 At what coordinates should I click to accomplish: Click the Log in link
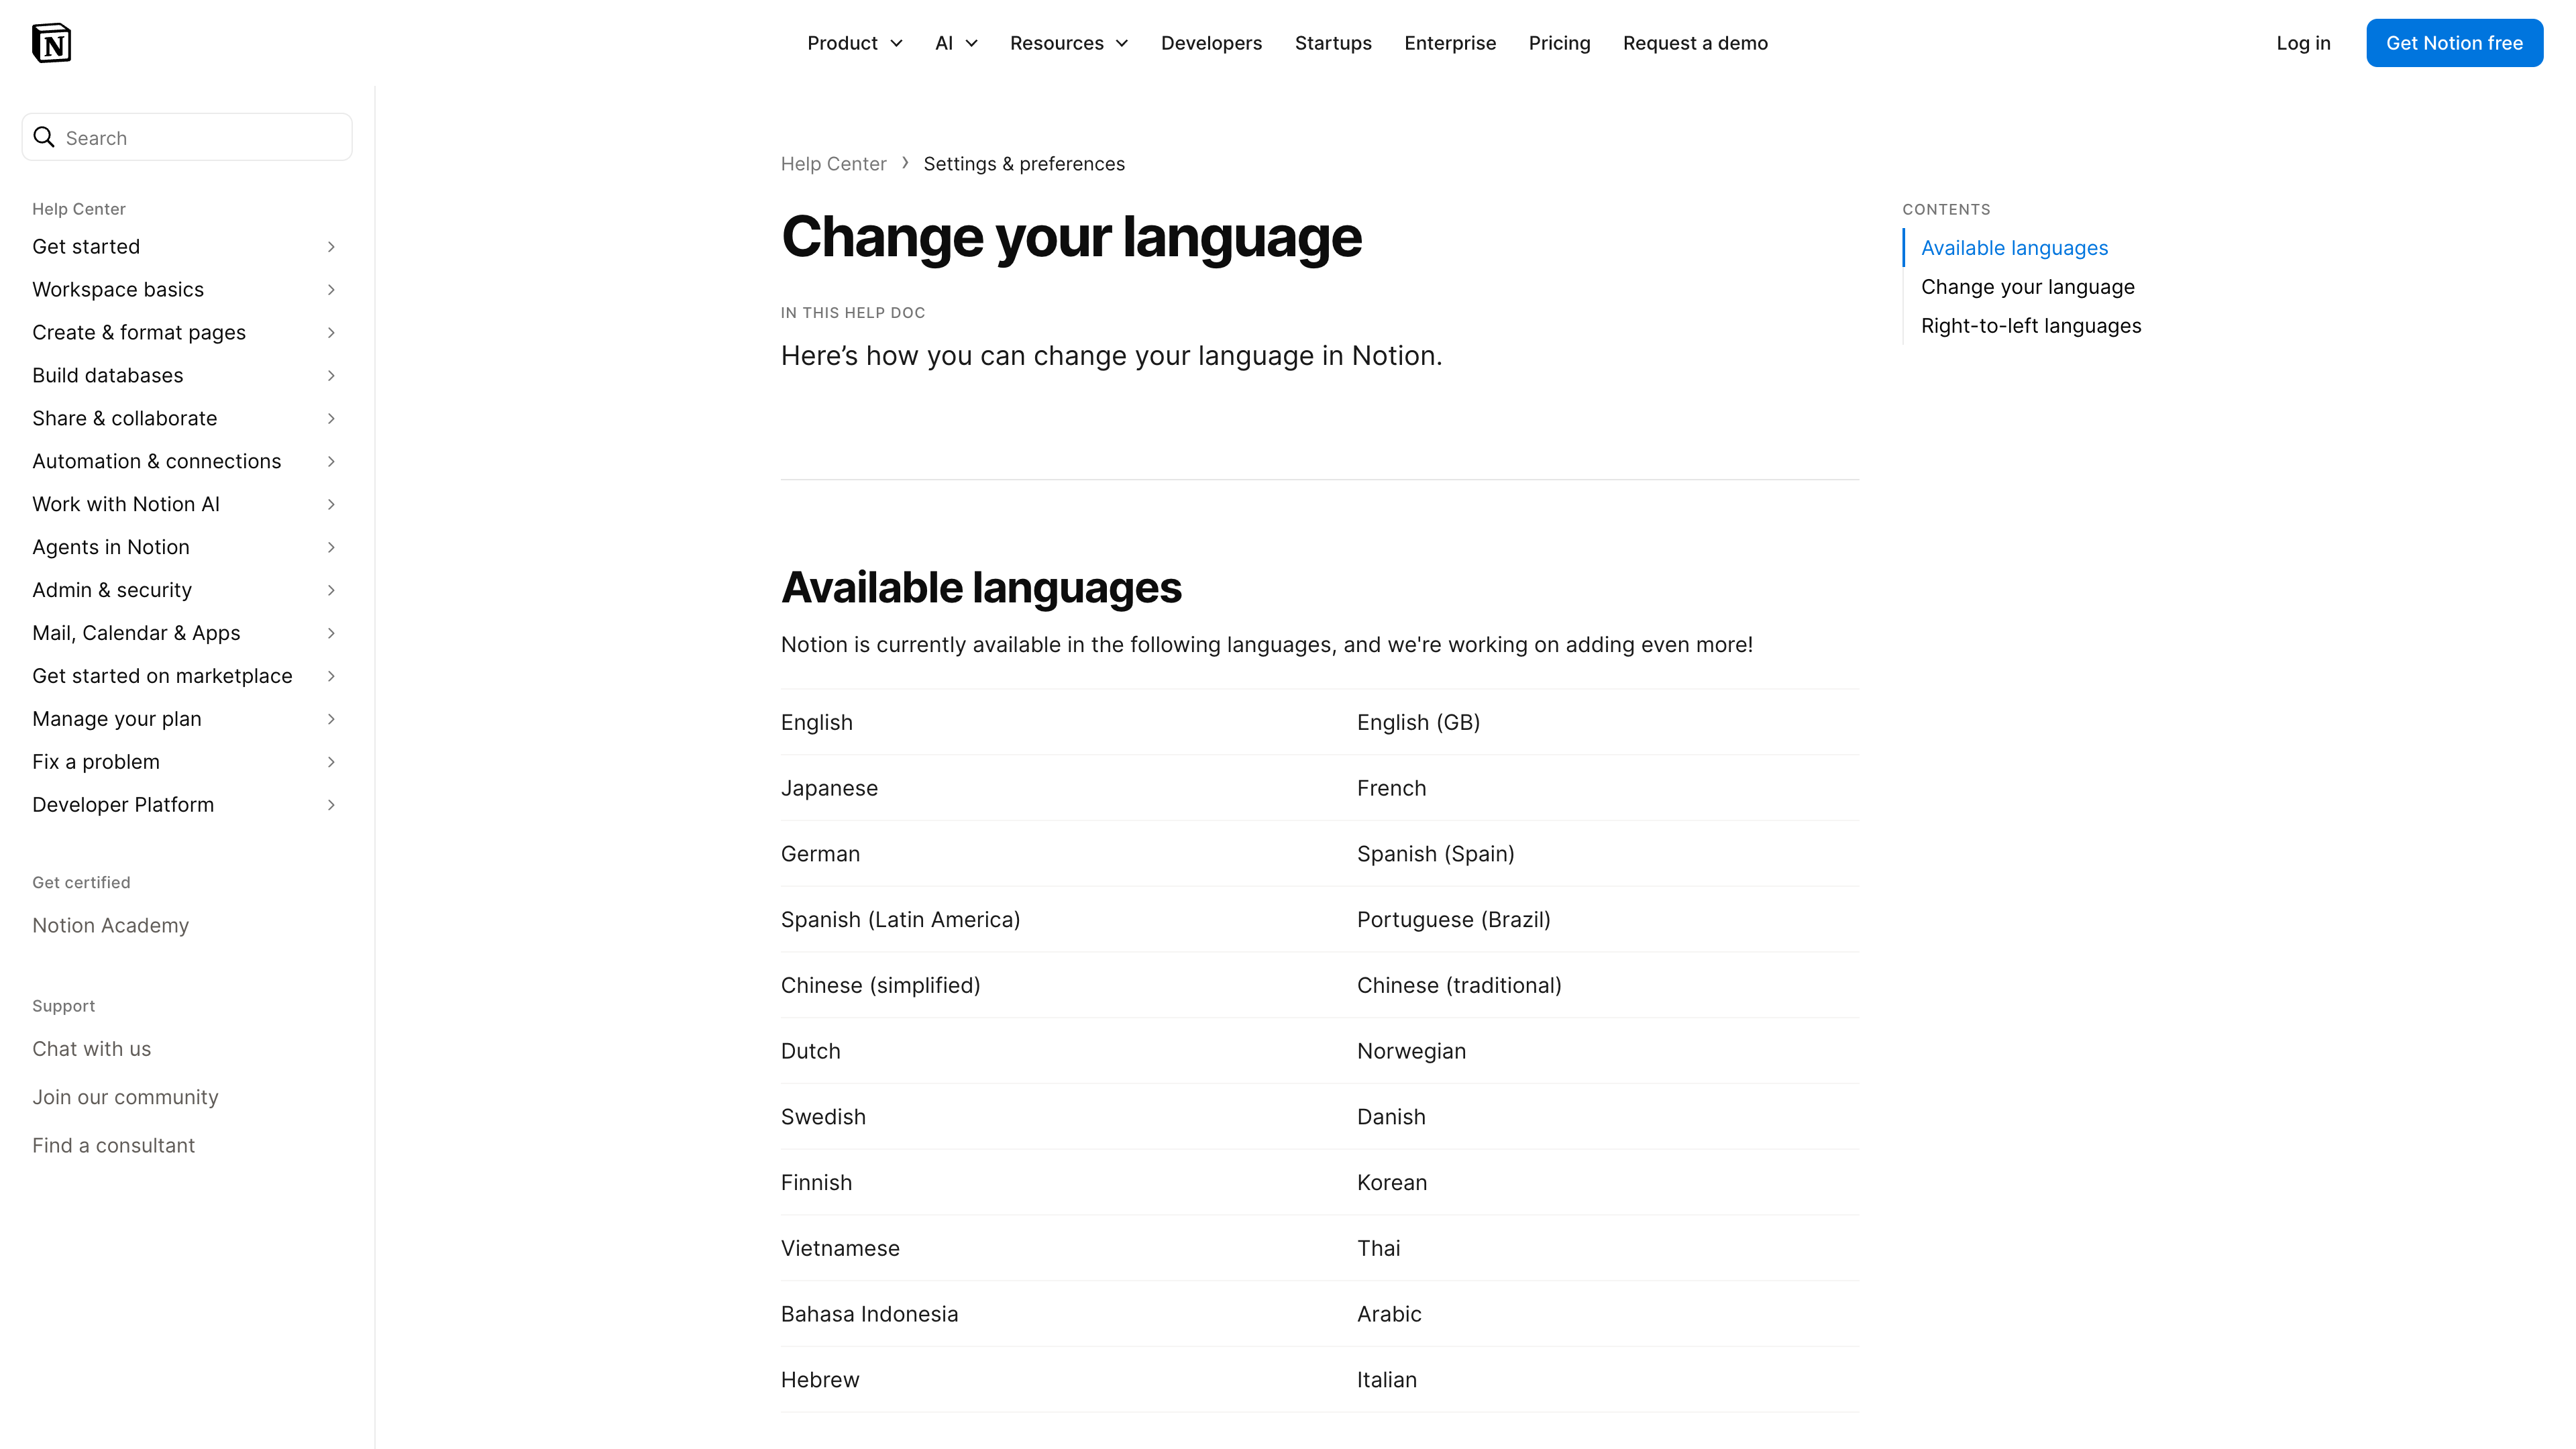[x=2303, y=43]
